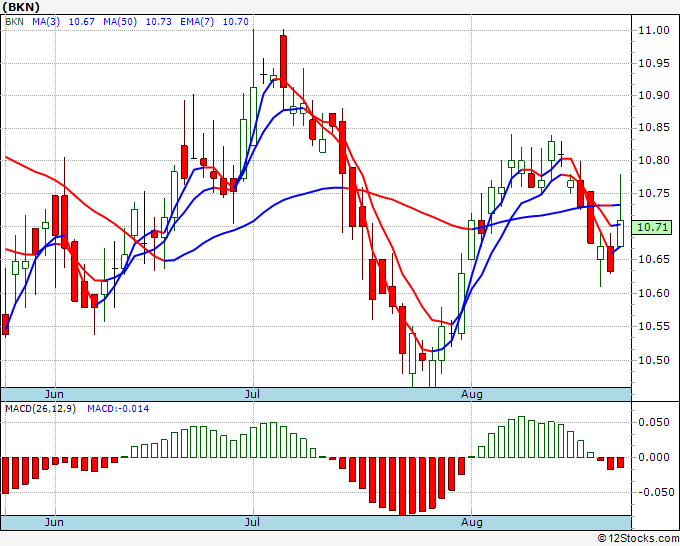Click the 10.90 price axis label
The image size is (680, 546).
point(654,95)
